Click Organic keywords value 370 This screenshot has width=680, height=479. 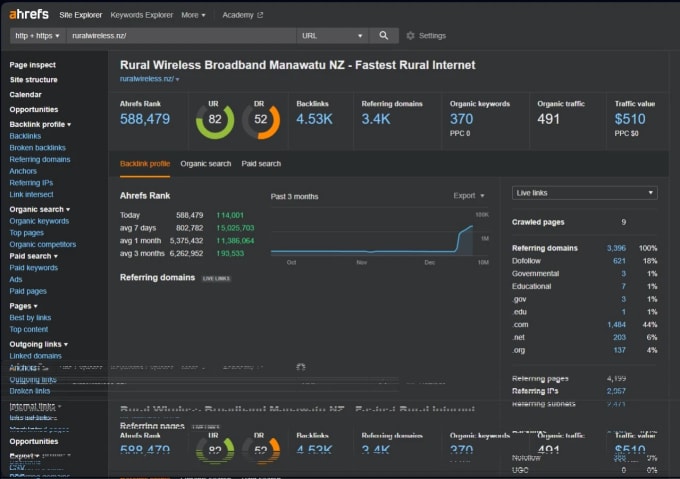pyautogui.click(x=461, y=119)
